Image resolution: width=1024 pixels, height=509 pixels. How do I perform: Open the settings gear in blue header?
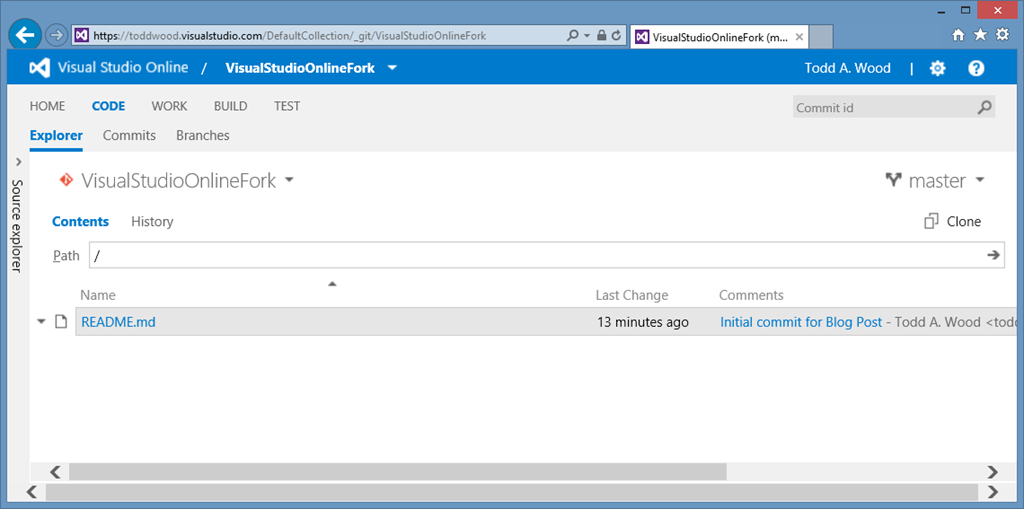click(937, 68)
